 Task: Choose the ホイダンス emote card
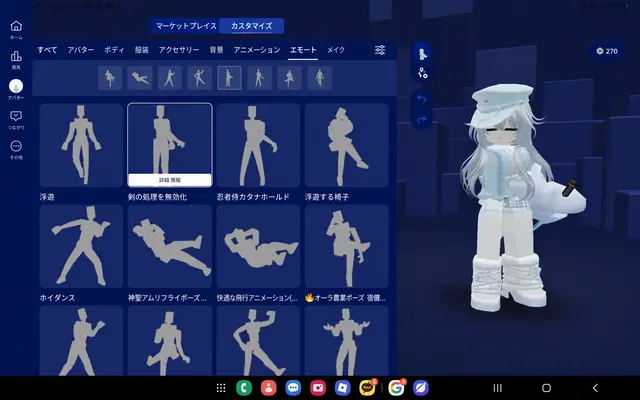click(81, 246)
